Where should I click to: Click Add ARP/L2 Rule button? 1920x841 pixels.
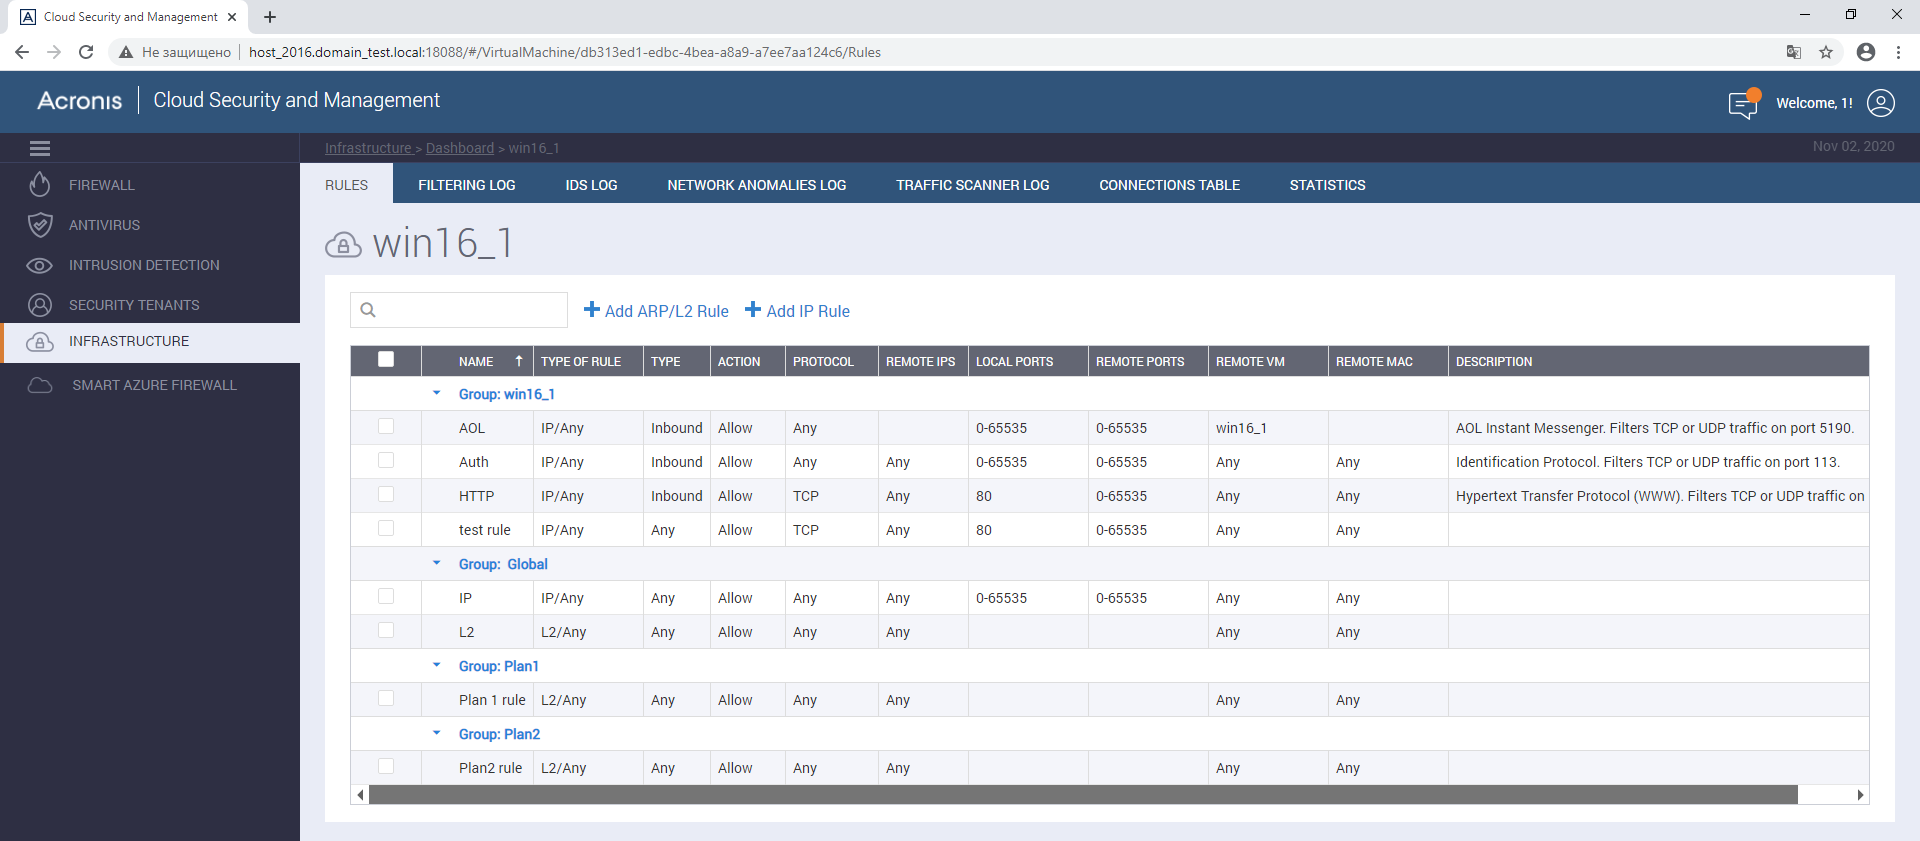point(656,311)
